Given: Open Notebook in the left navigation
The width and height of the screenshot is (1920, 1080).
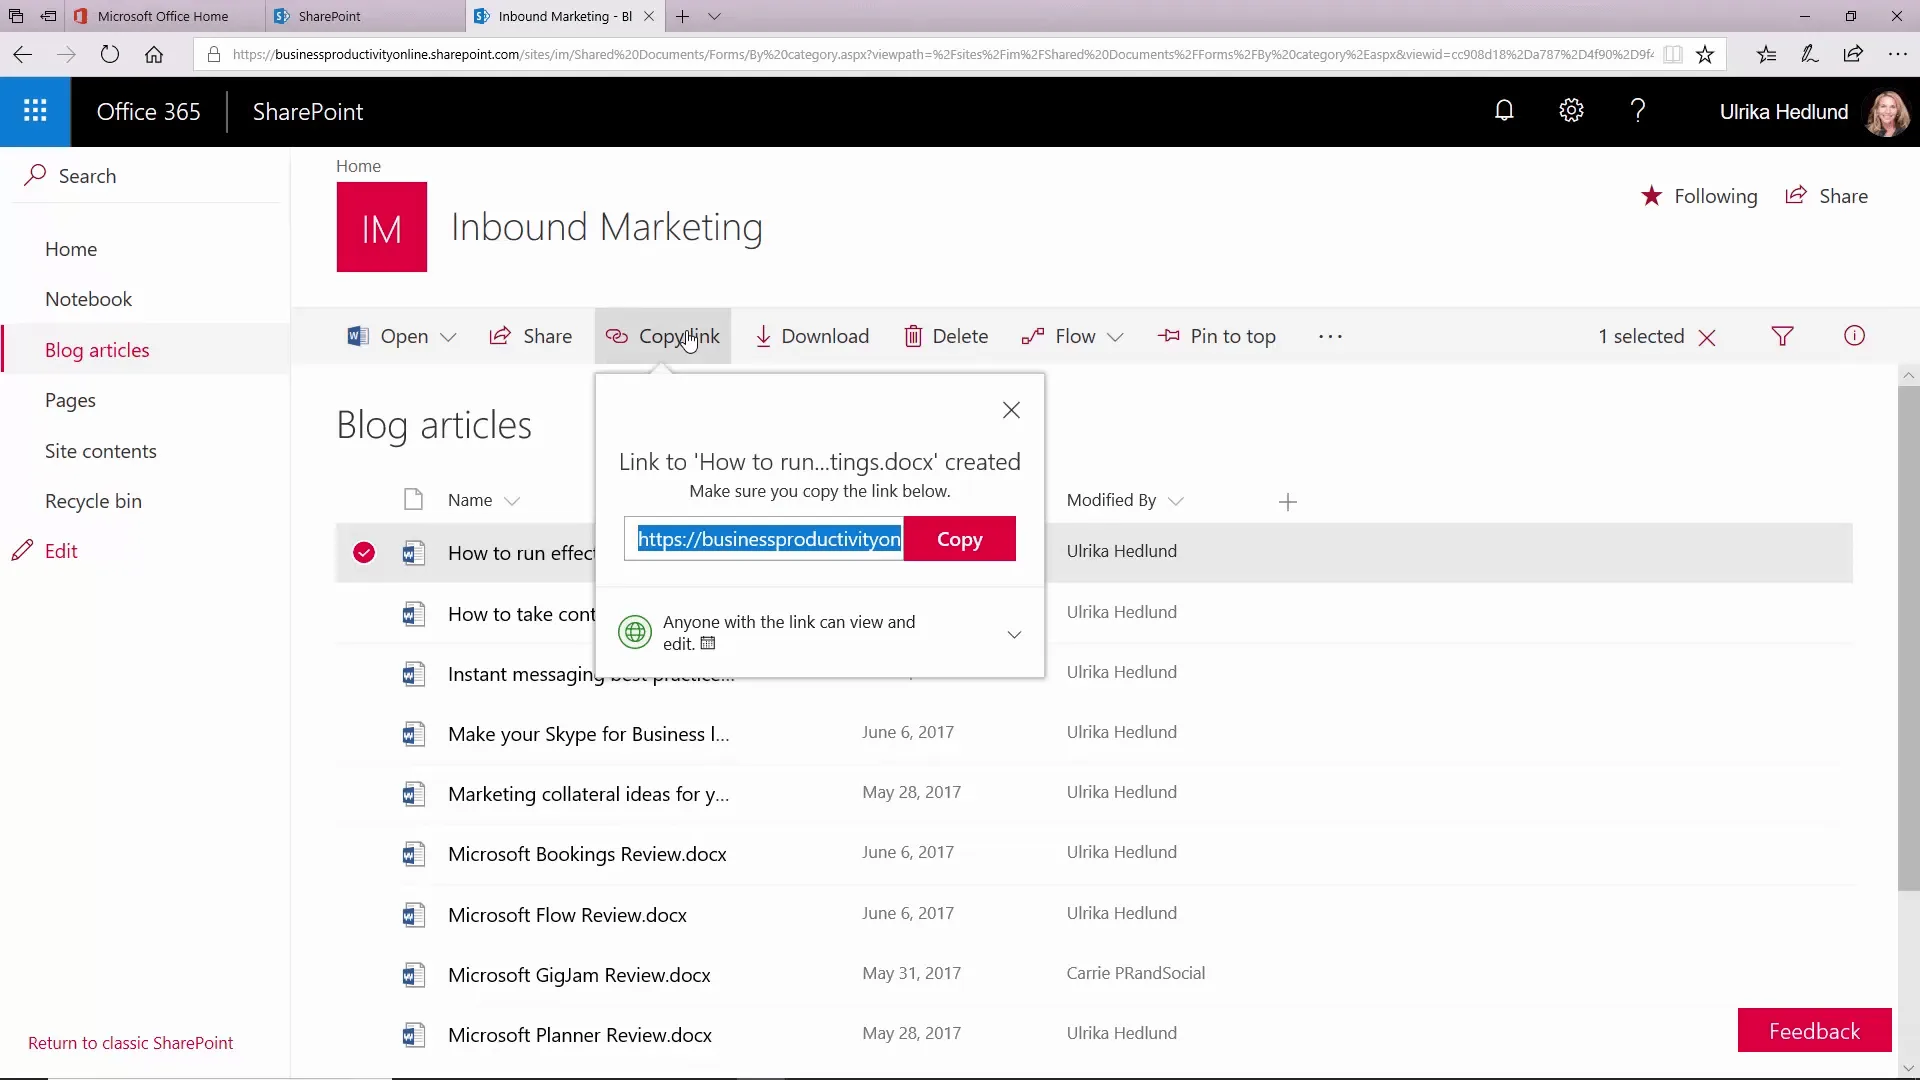Looking at the screenshot, I should (88, 299).
